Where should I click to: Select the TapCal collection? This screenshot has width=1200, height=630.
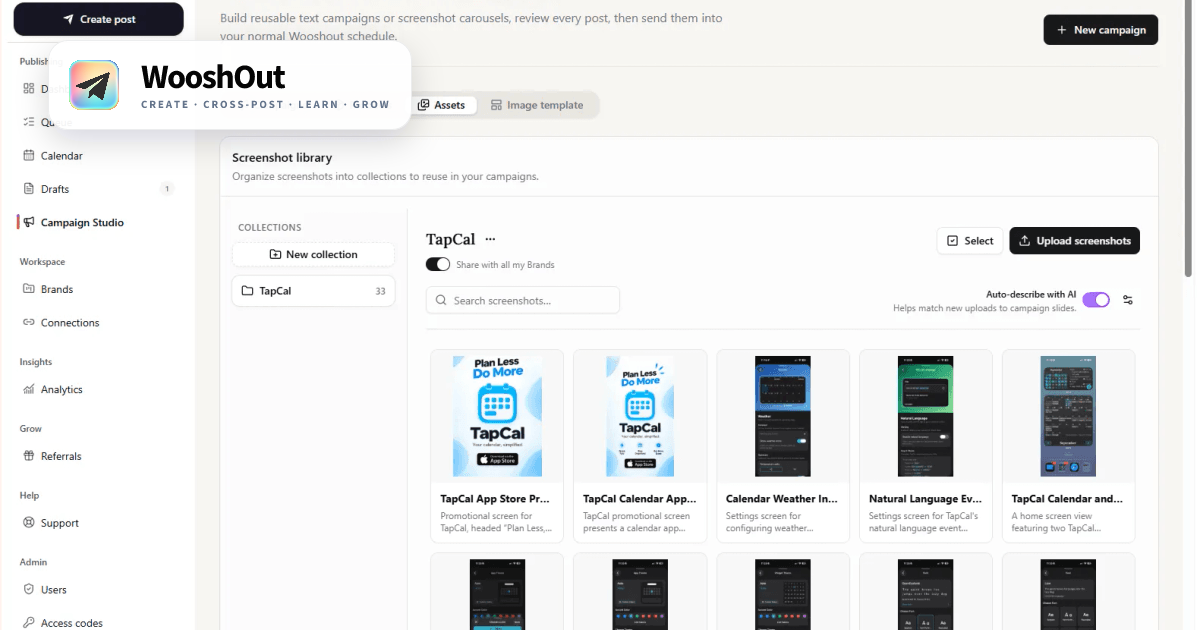pos(314,291)
